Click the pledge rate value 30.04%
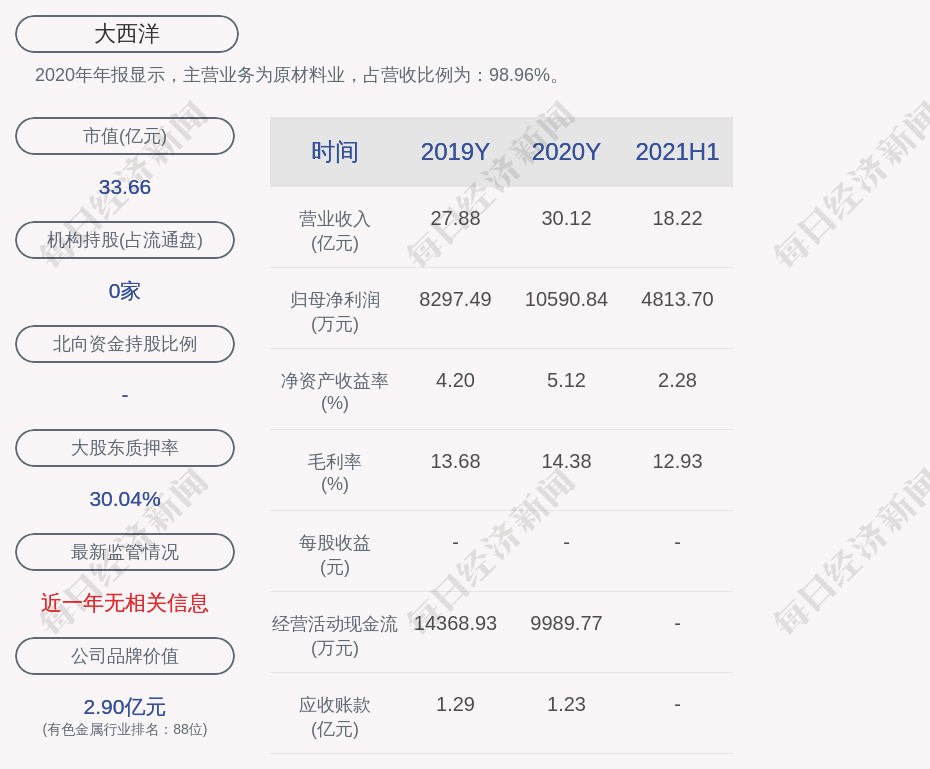The height and width of the screenshot is (769, 930). coord(125,499)
